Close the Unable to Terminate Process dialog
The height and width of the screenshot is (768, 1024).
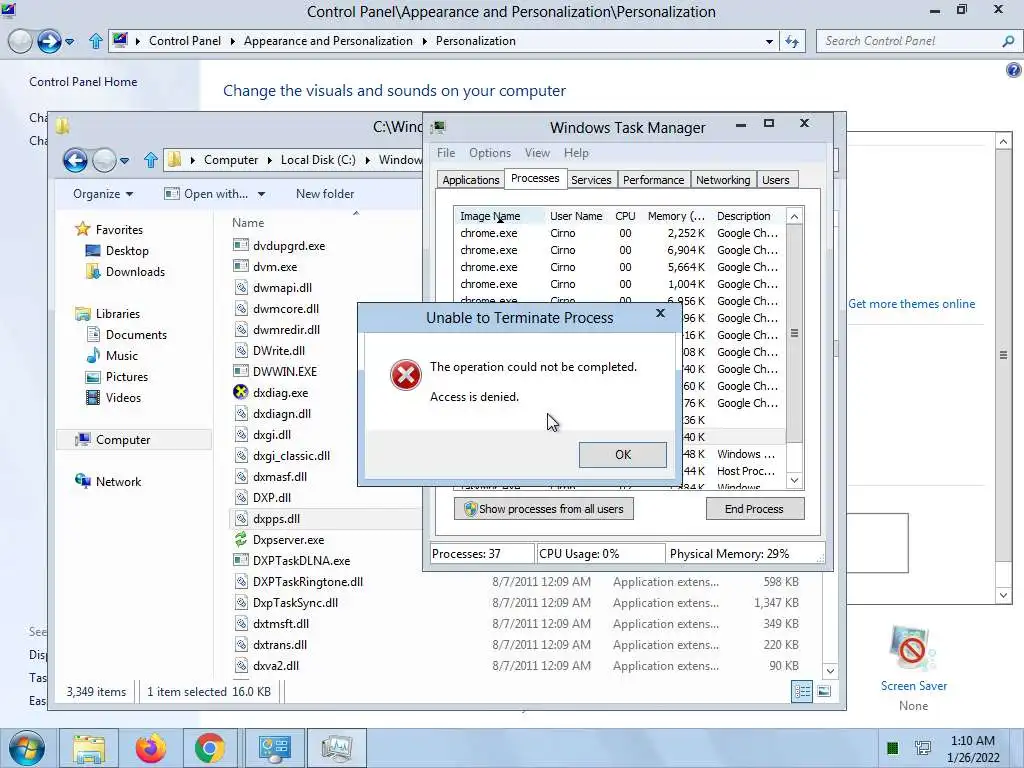(660, 313)
